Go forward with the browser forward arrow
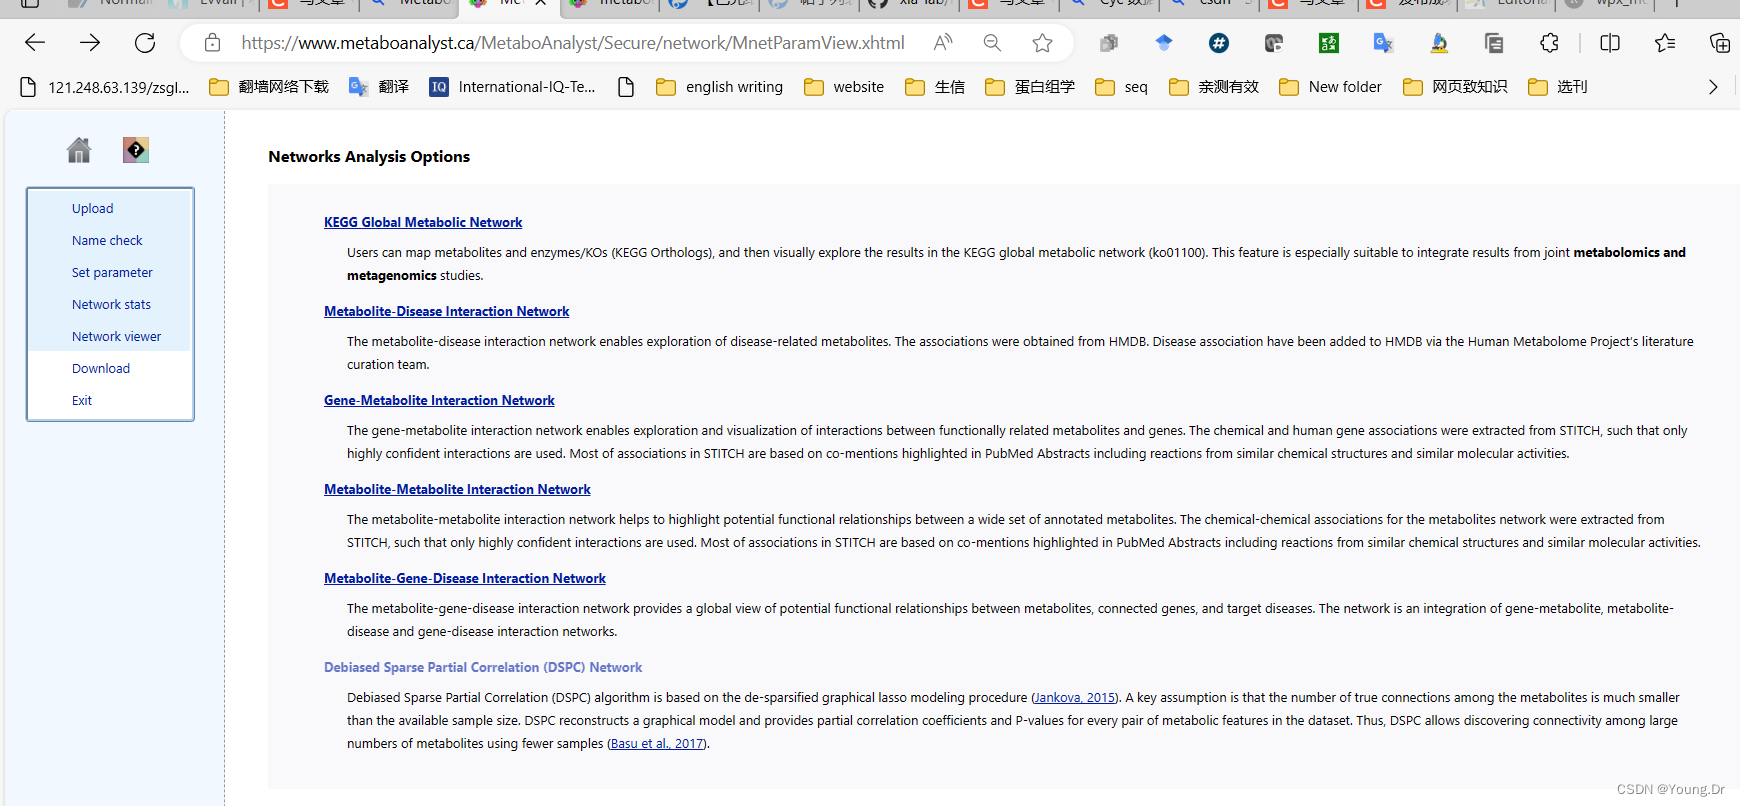1740x806 pixels. (x=90, y=43)
